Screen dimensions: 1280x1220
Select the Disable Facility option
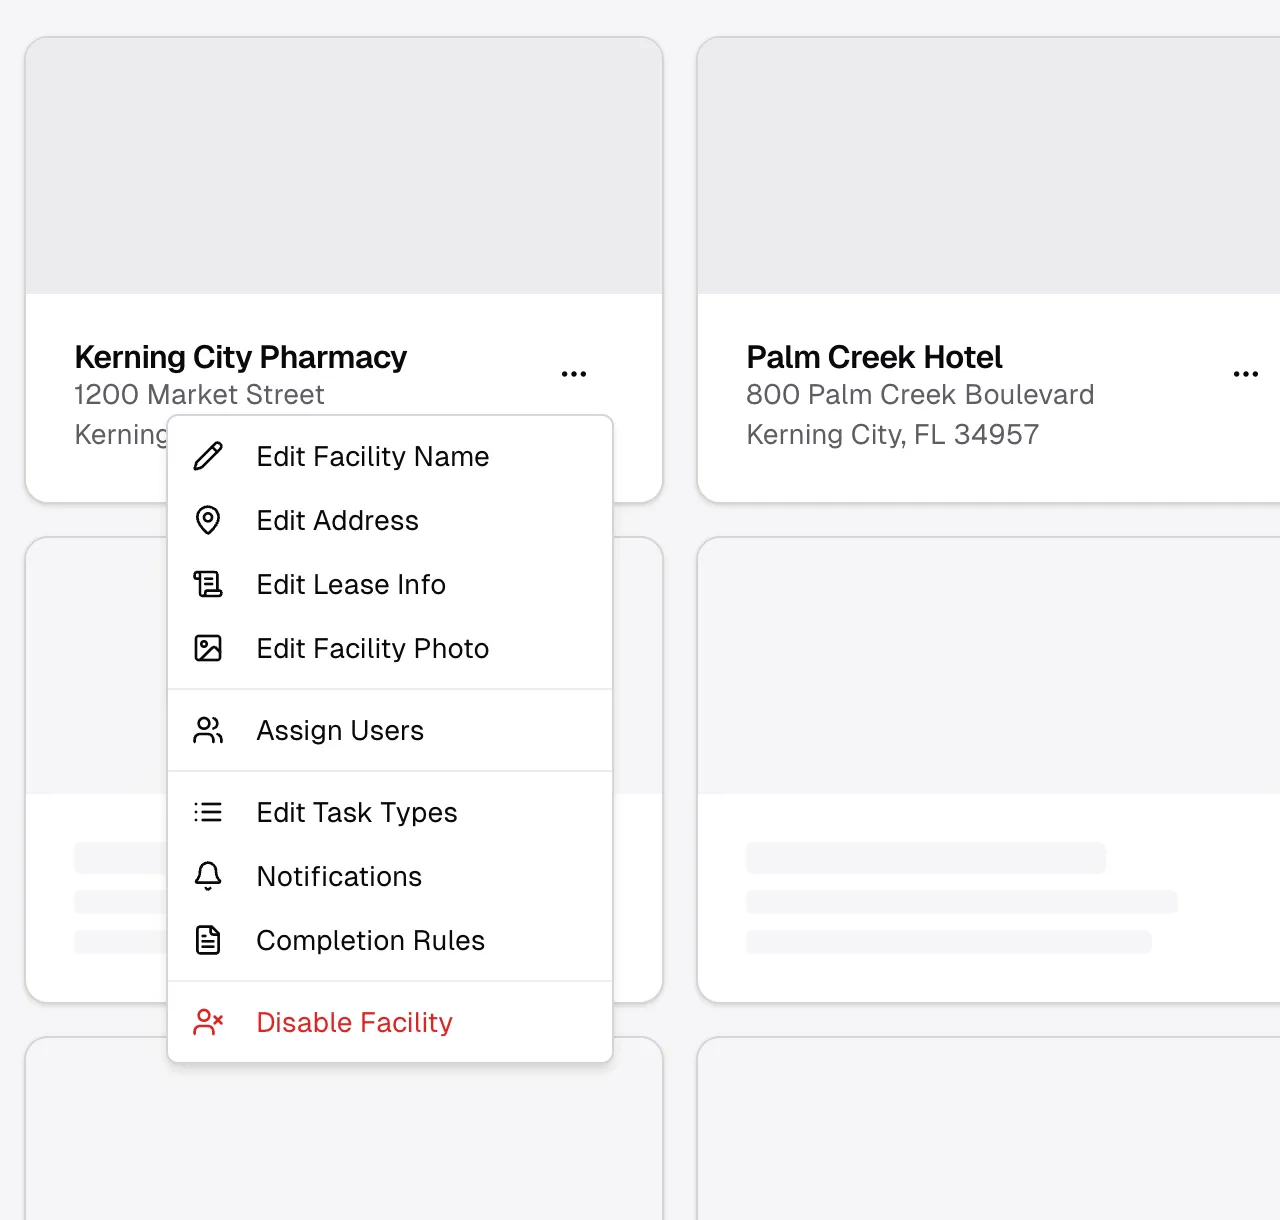tap(390, 1022)
